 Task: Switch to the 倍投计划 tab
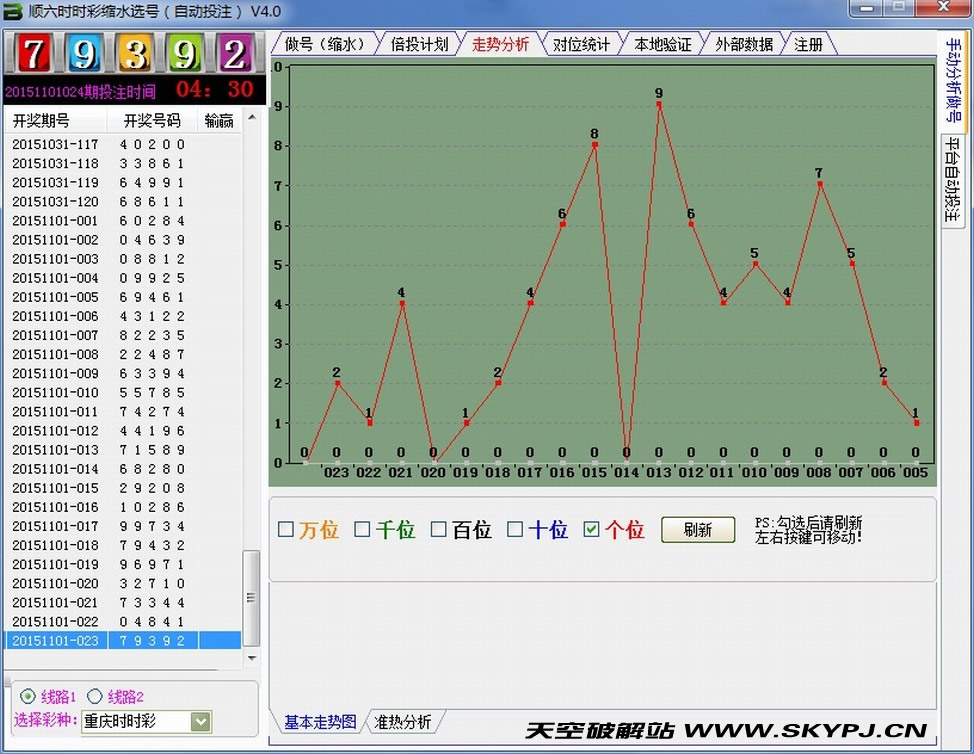418,44
